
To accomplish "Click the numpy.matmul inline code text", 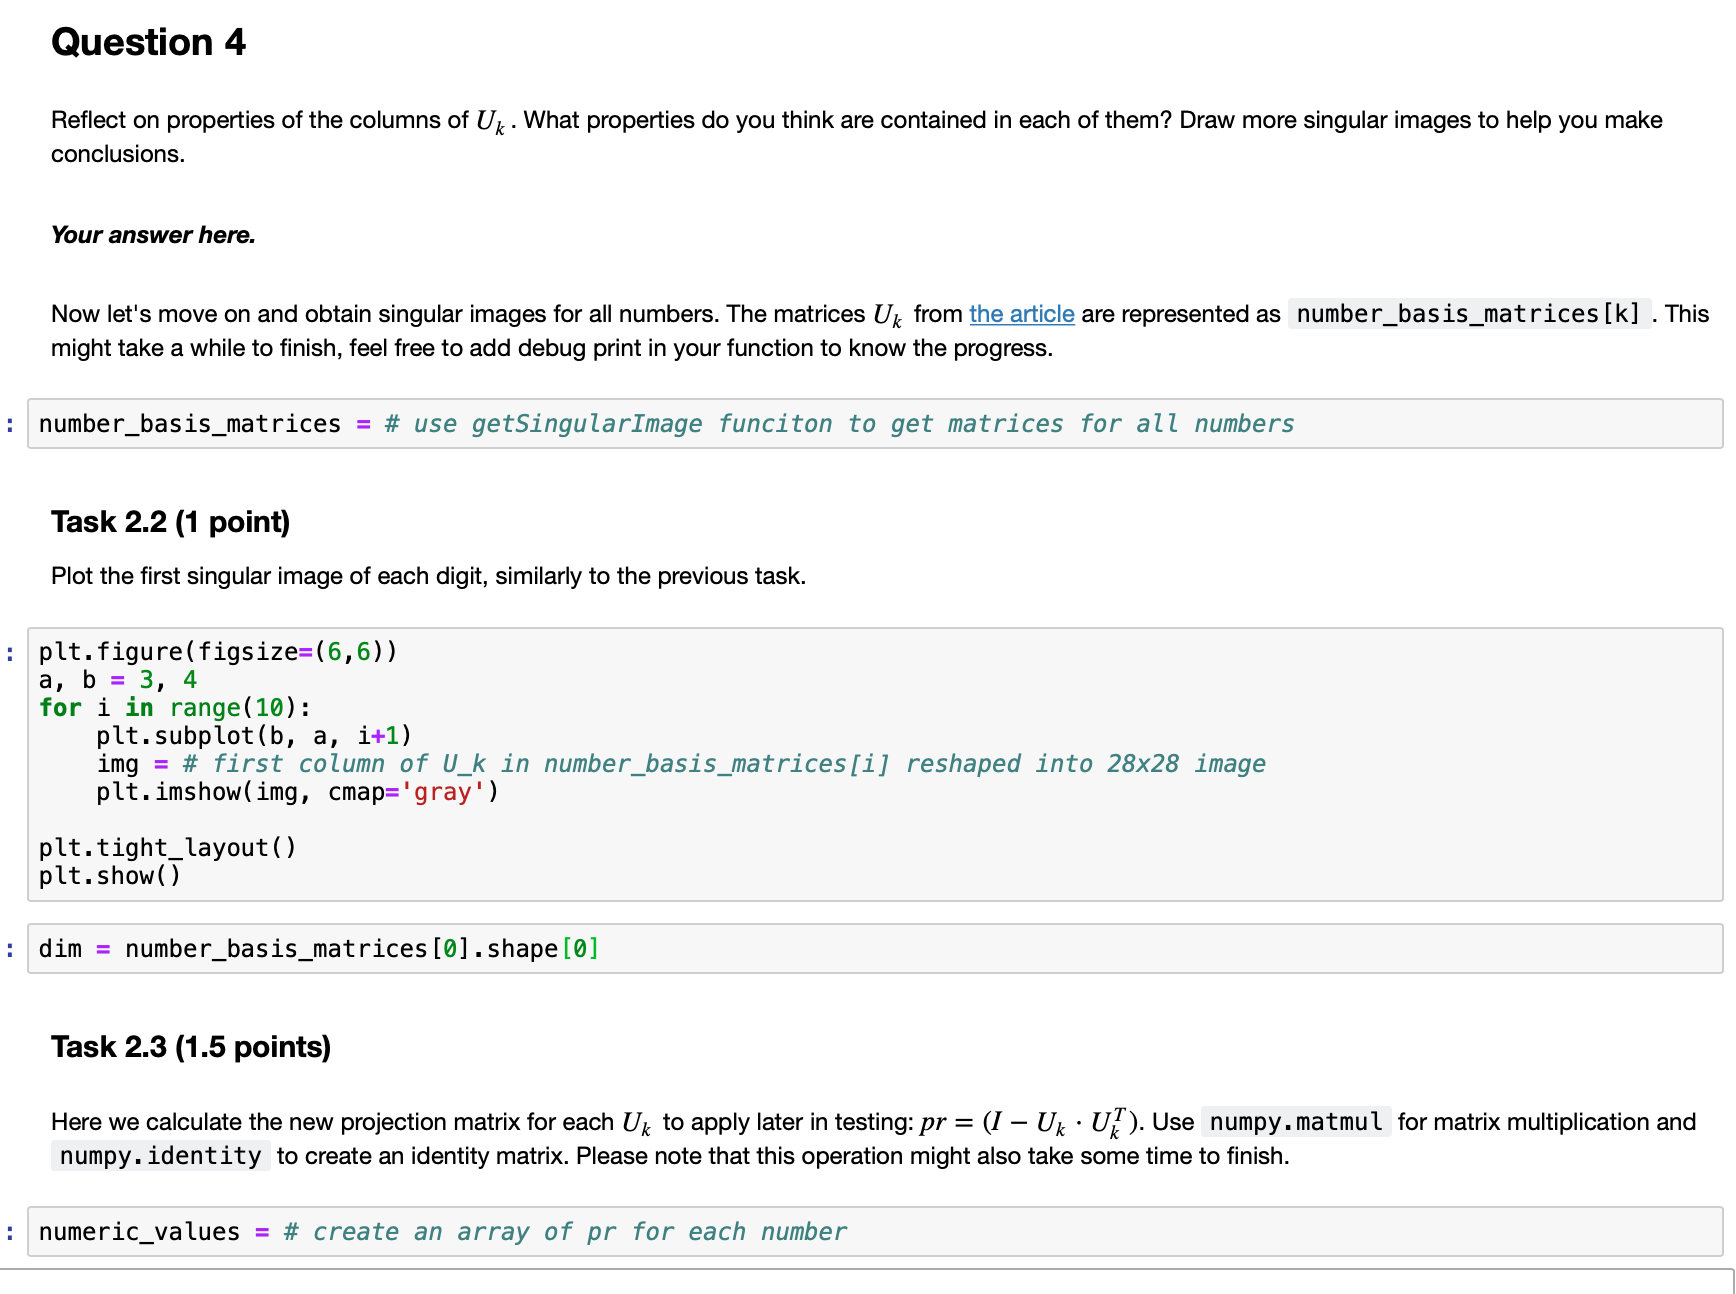I will (x=1295, y=1122).
